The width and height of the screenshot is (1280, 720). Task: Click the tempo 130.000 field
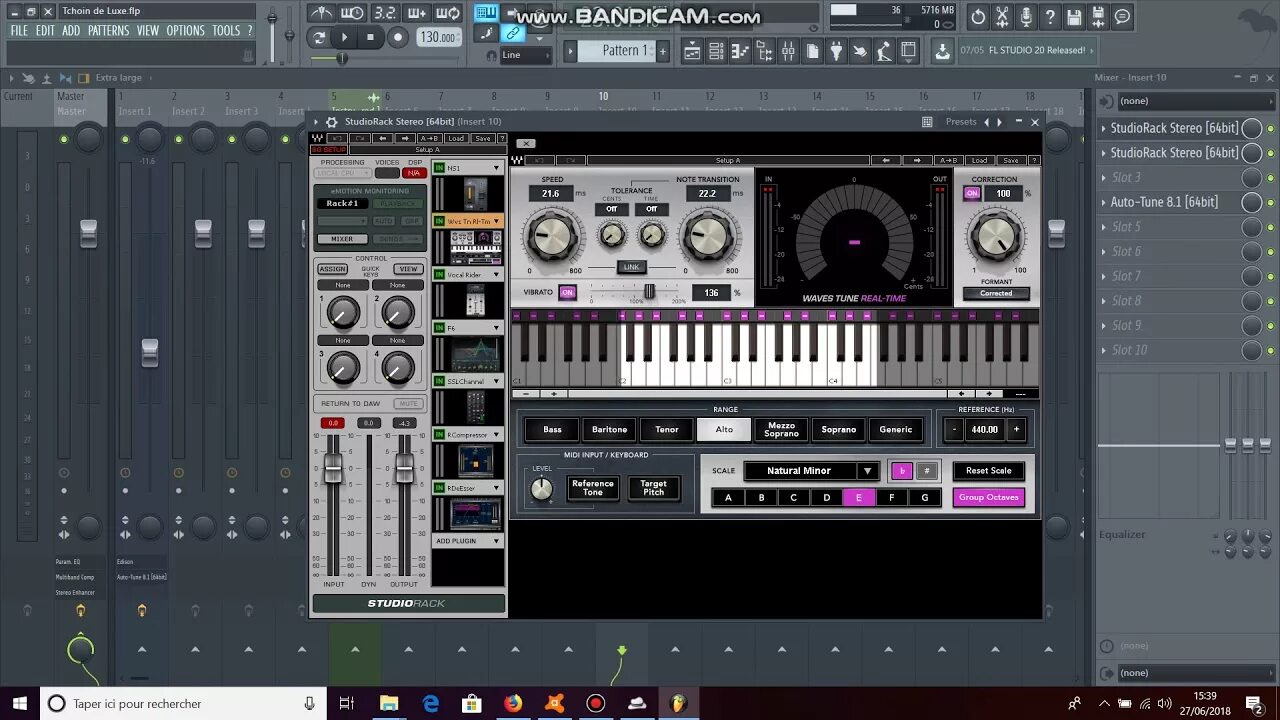[438, 37]
